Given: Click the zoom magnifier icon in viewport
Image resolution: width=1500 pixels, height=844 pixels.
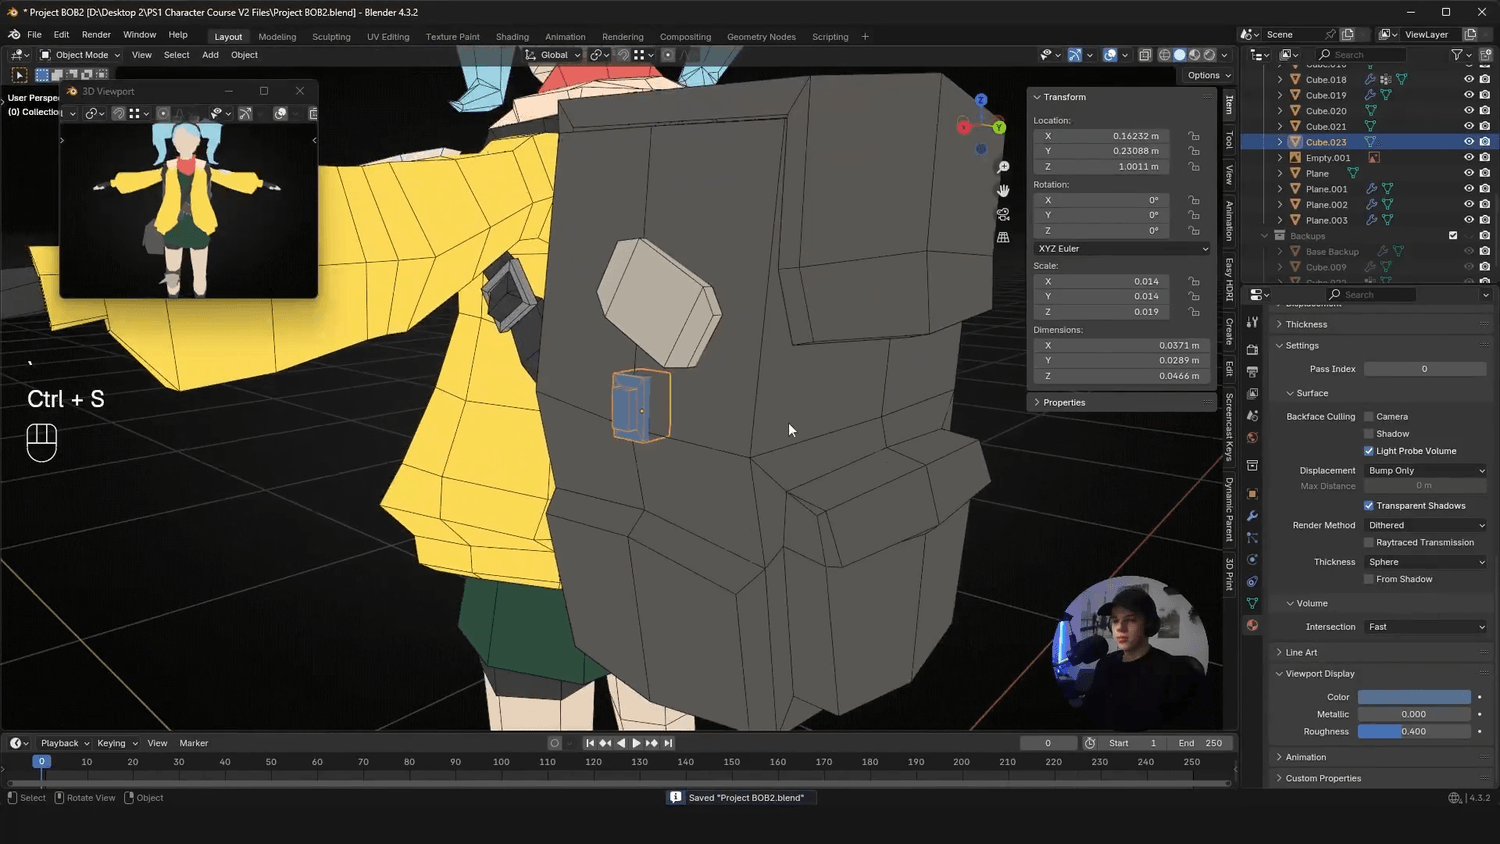Looking at the screenshot, I should [1003, 167].
